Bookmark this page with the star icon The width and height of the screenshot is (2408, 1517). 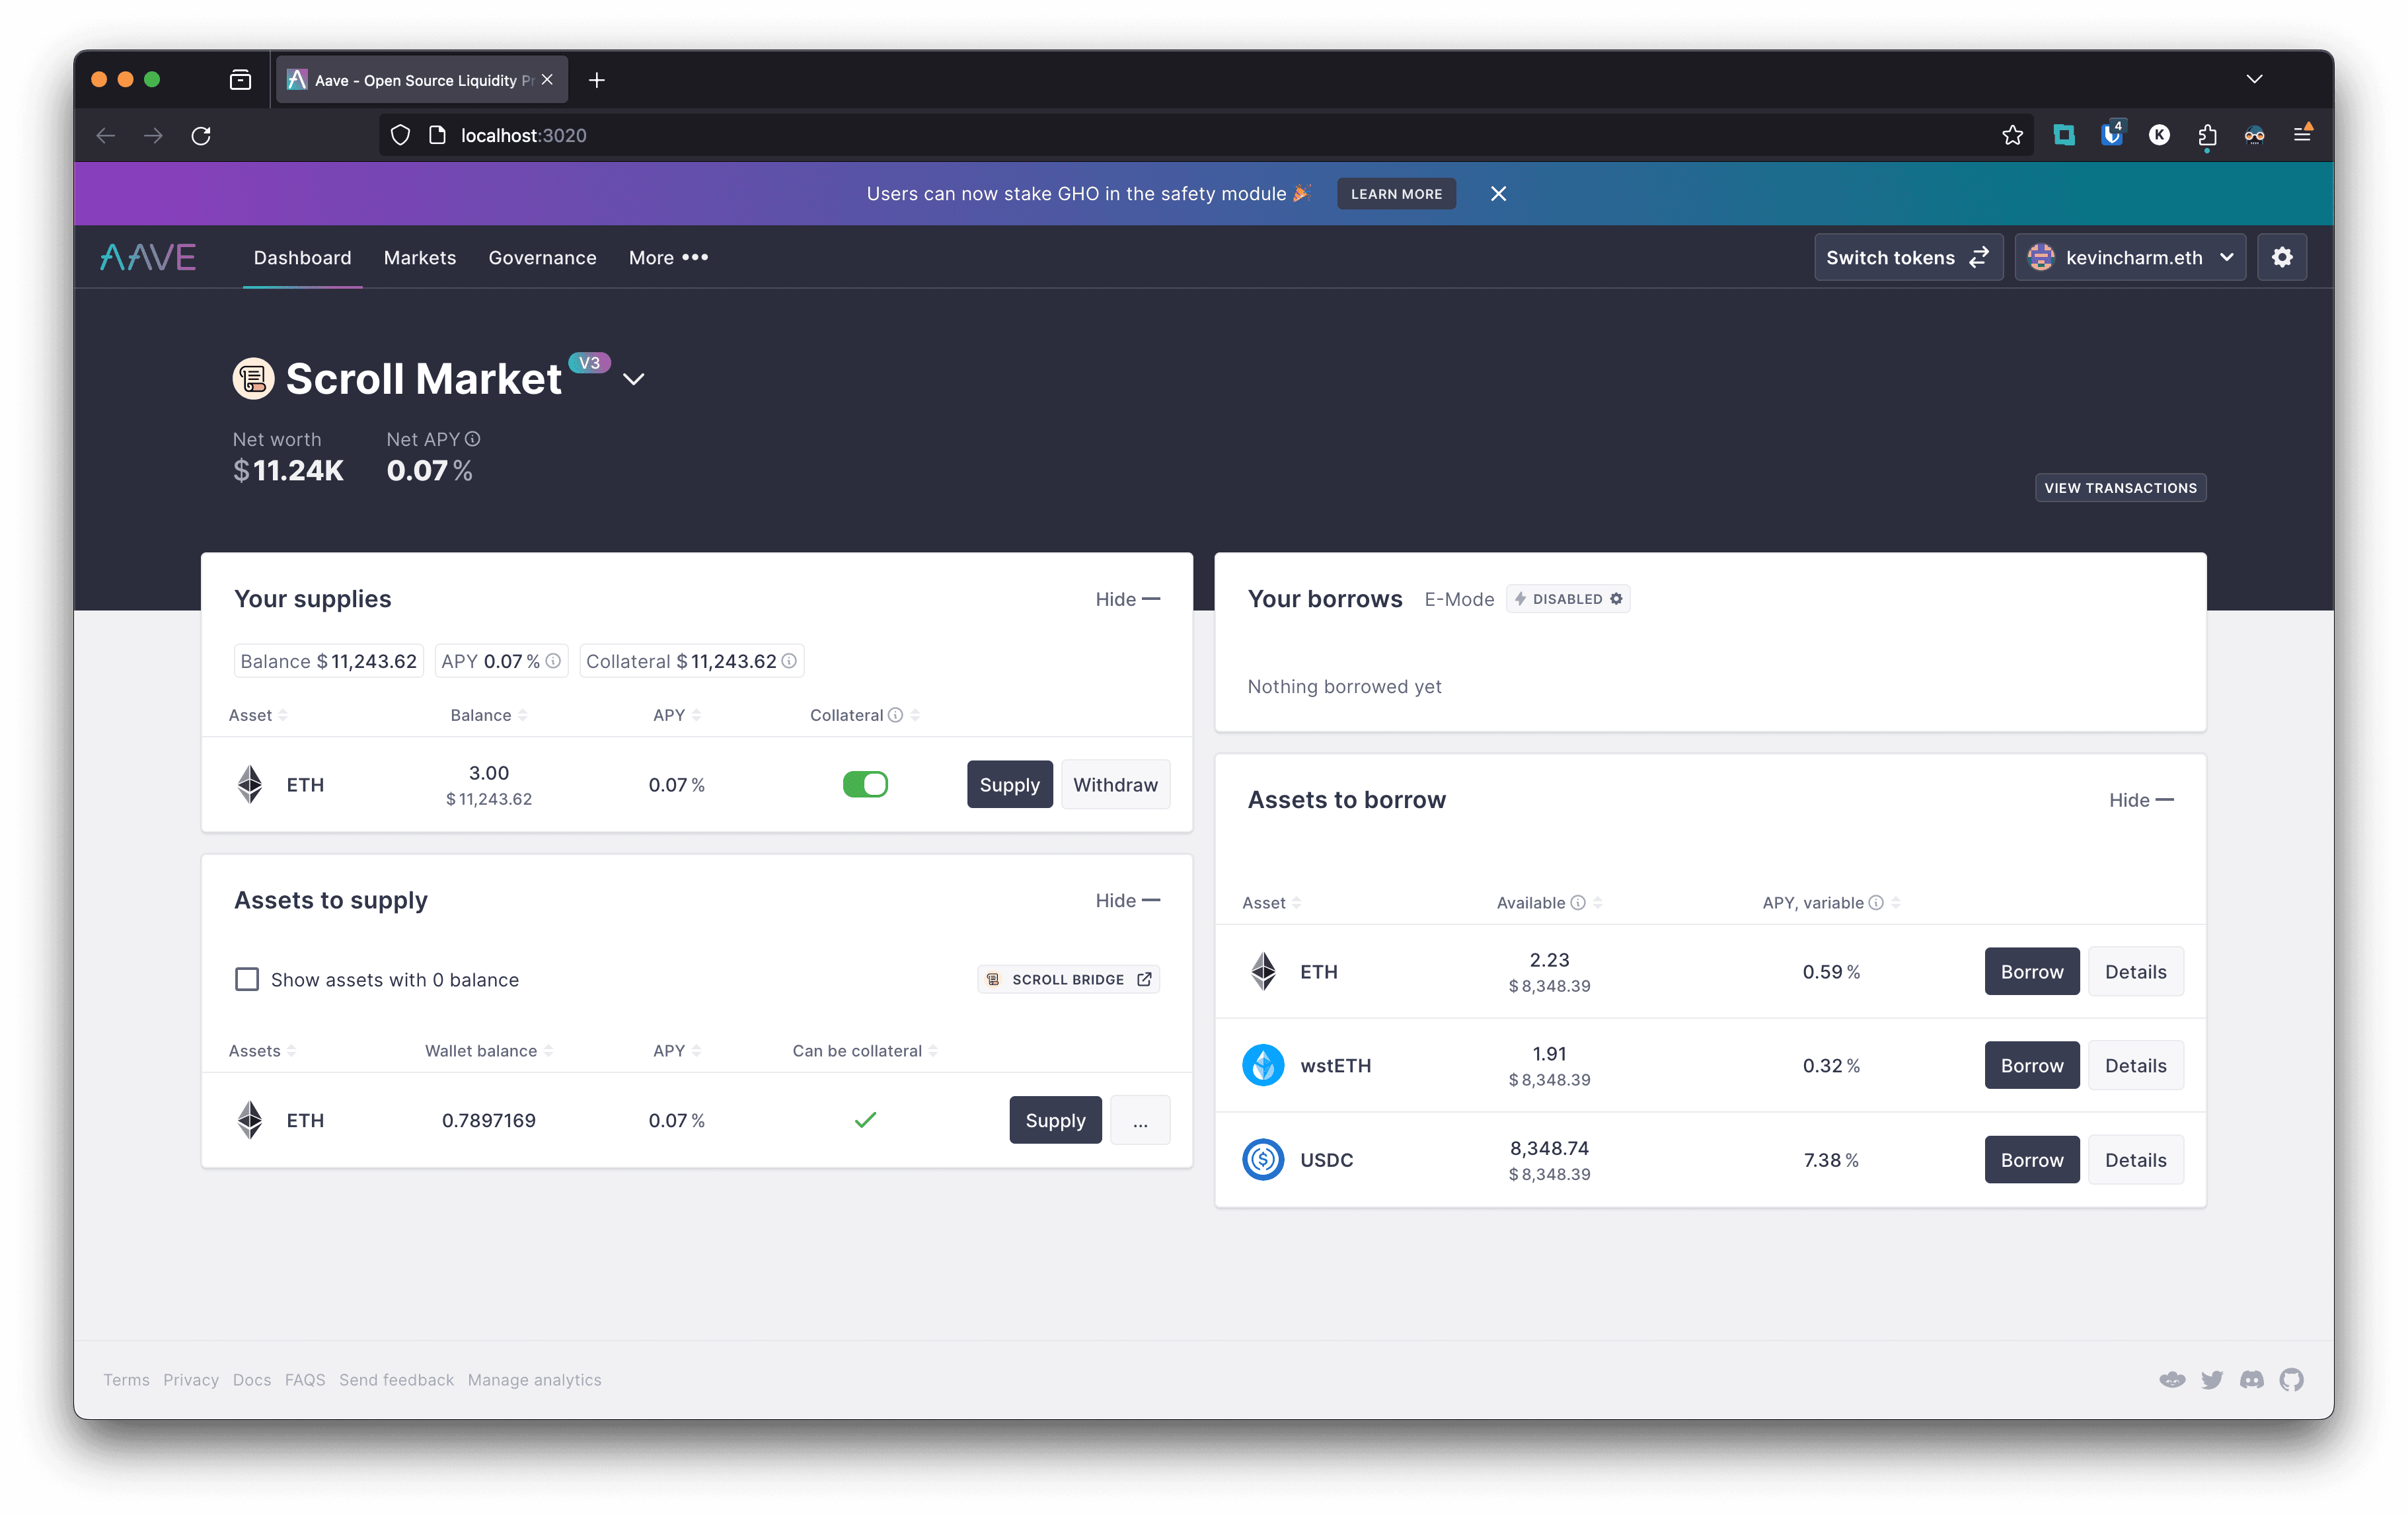[x=2013, y=135]
